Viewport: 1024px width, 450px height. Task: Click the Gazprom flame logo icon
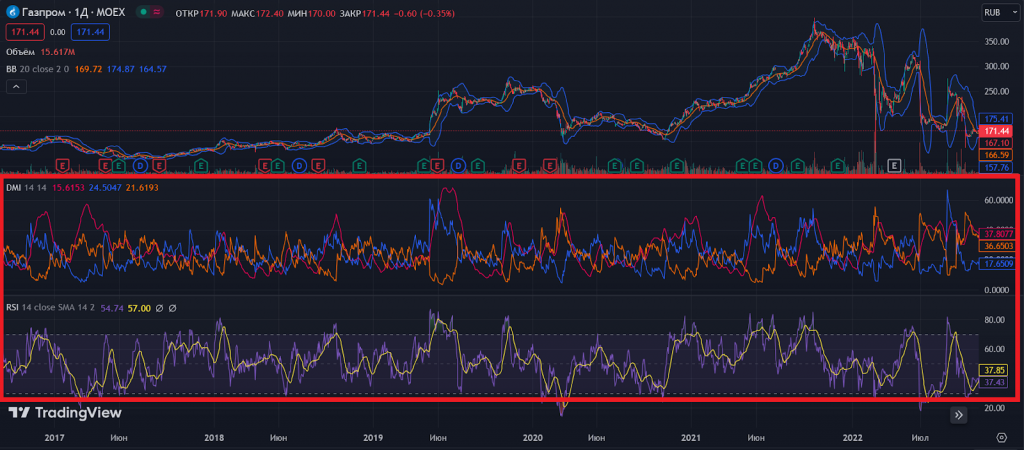(12, 13)
